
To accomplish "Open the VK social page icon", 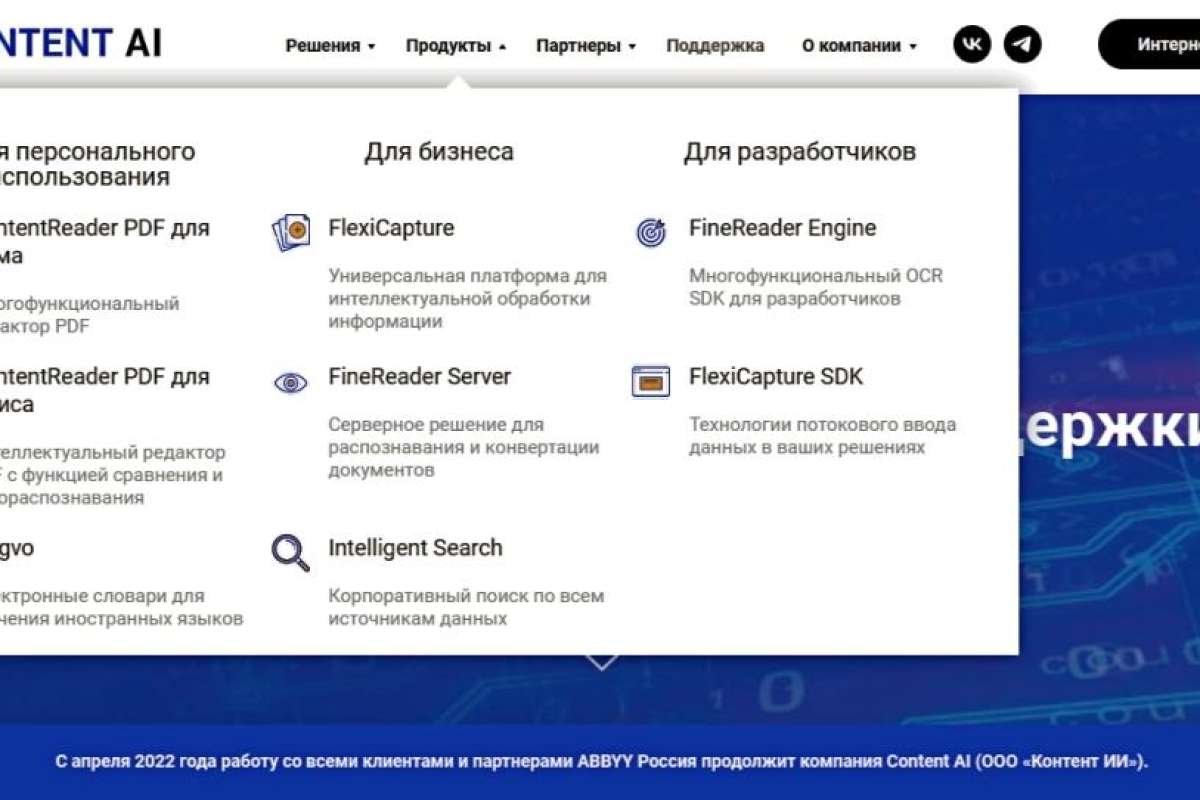I will [x=972, y=45].
